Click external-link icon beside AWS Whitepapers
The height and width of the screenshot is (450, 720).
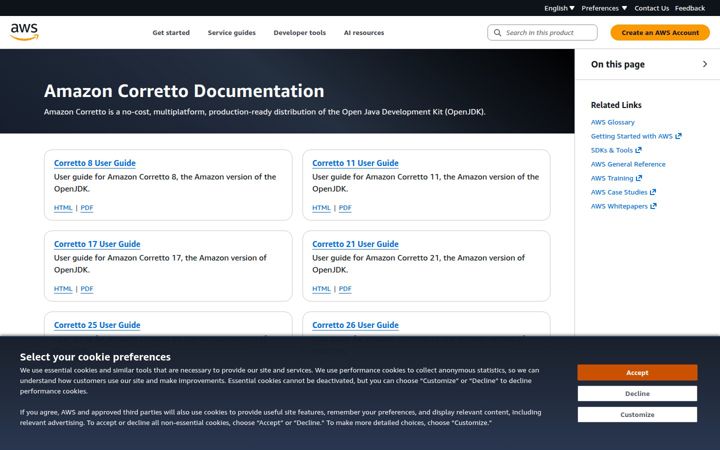(653, 206)
